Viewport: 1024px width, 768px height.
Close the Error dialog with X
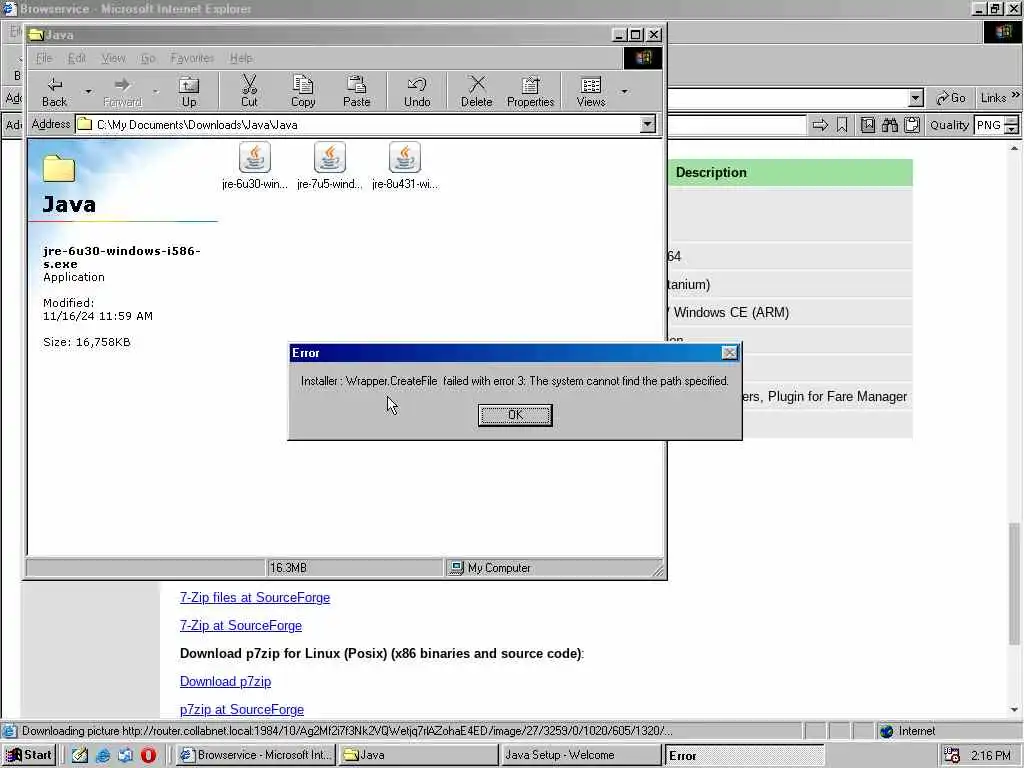729,353
